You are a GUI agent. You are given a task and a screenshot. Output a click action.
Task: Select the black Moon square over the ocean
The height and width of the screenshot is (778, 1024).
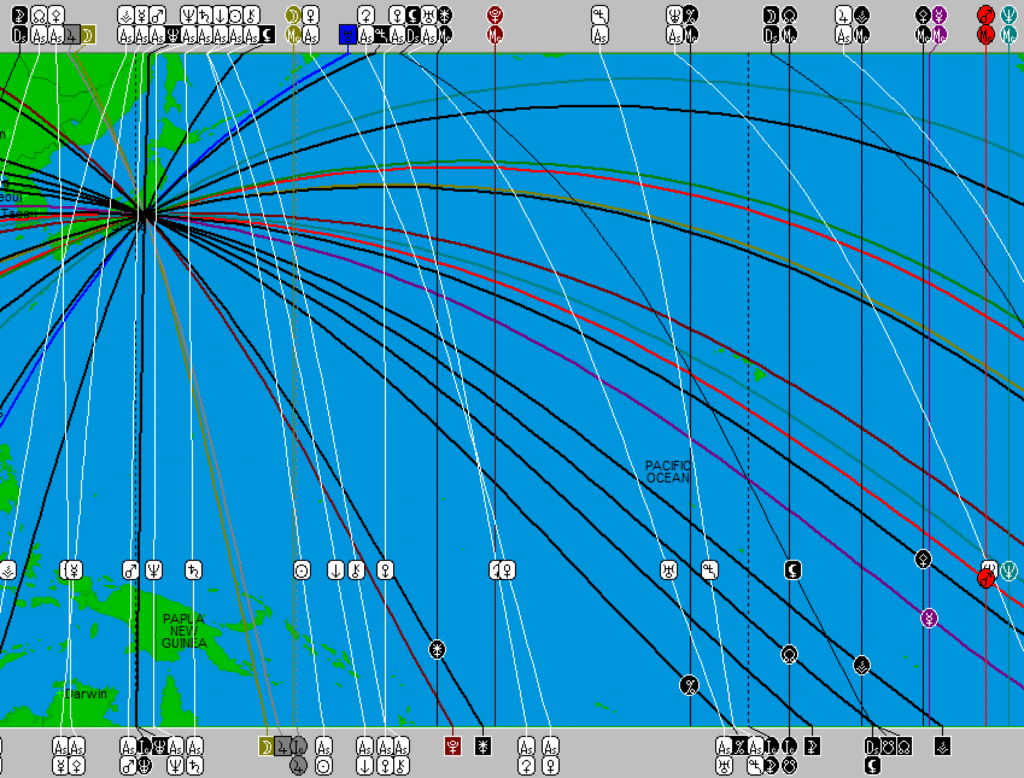click(792, 570)
